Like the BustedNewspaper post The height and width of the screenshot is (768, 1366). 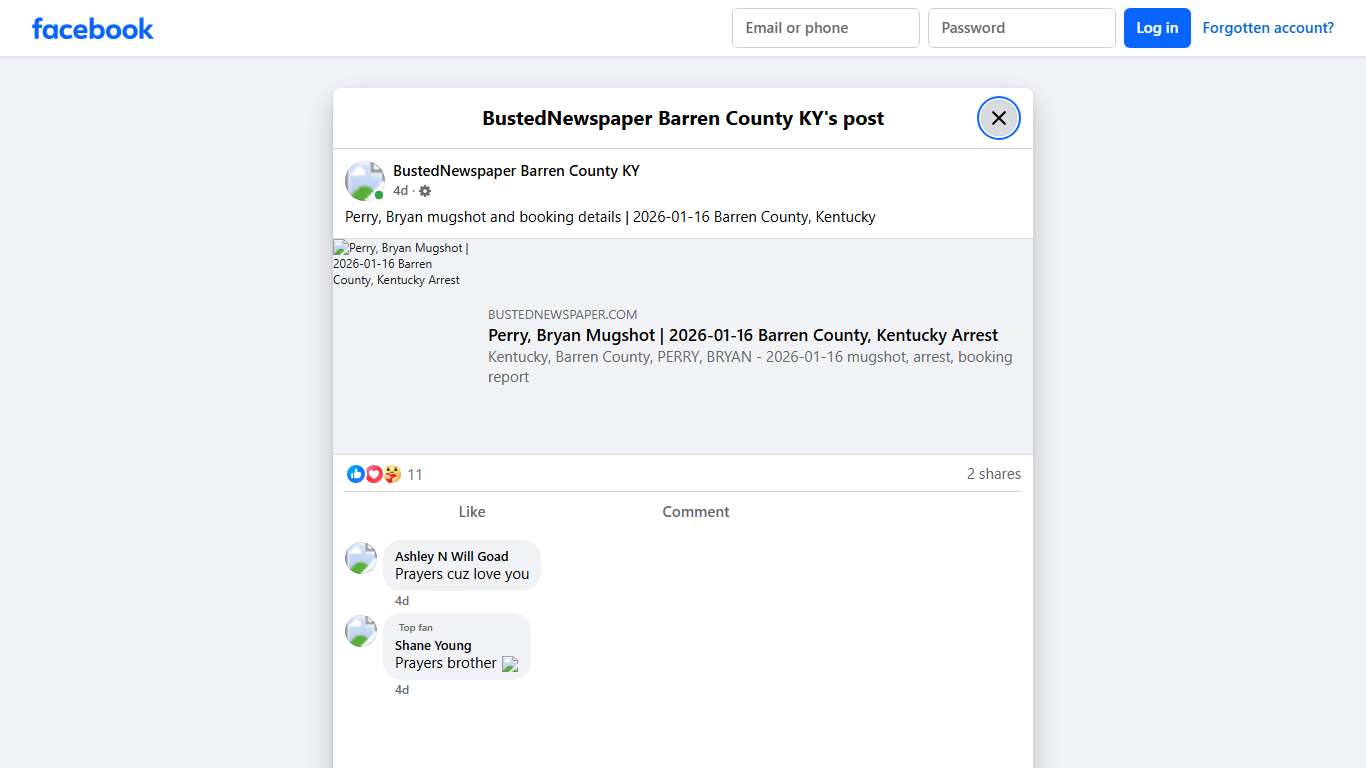click(471, 512)
